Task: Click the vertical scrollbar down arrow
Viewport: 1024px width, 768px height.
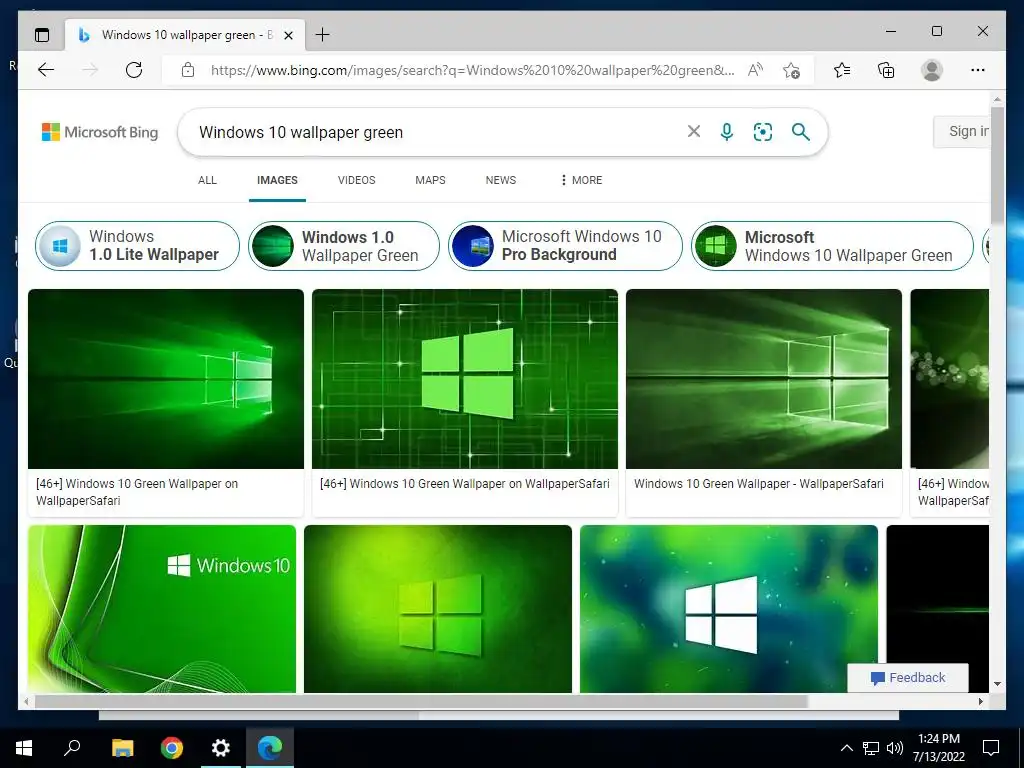Action: click(x=997, y=684)
